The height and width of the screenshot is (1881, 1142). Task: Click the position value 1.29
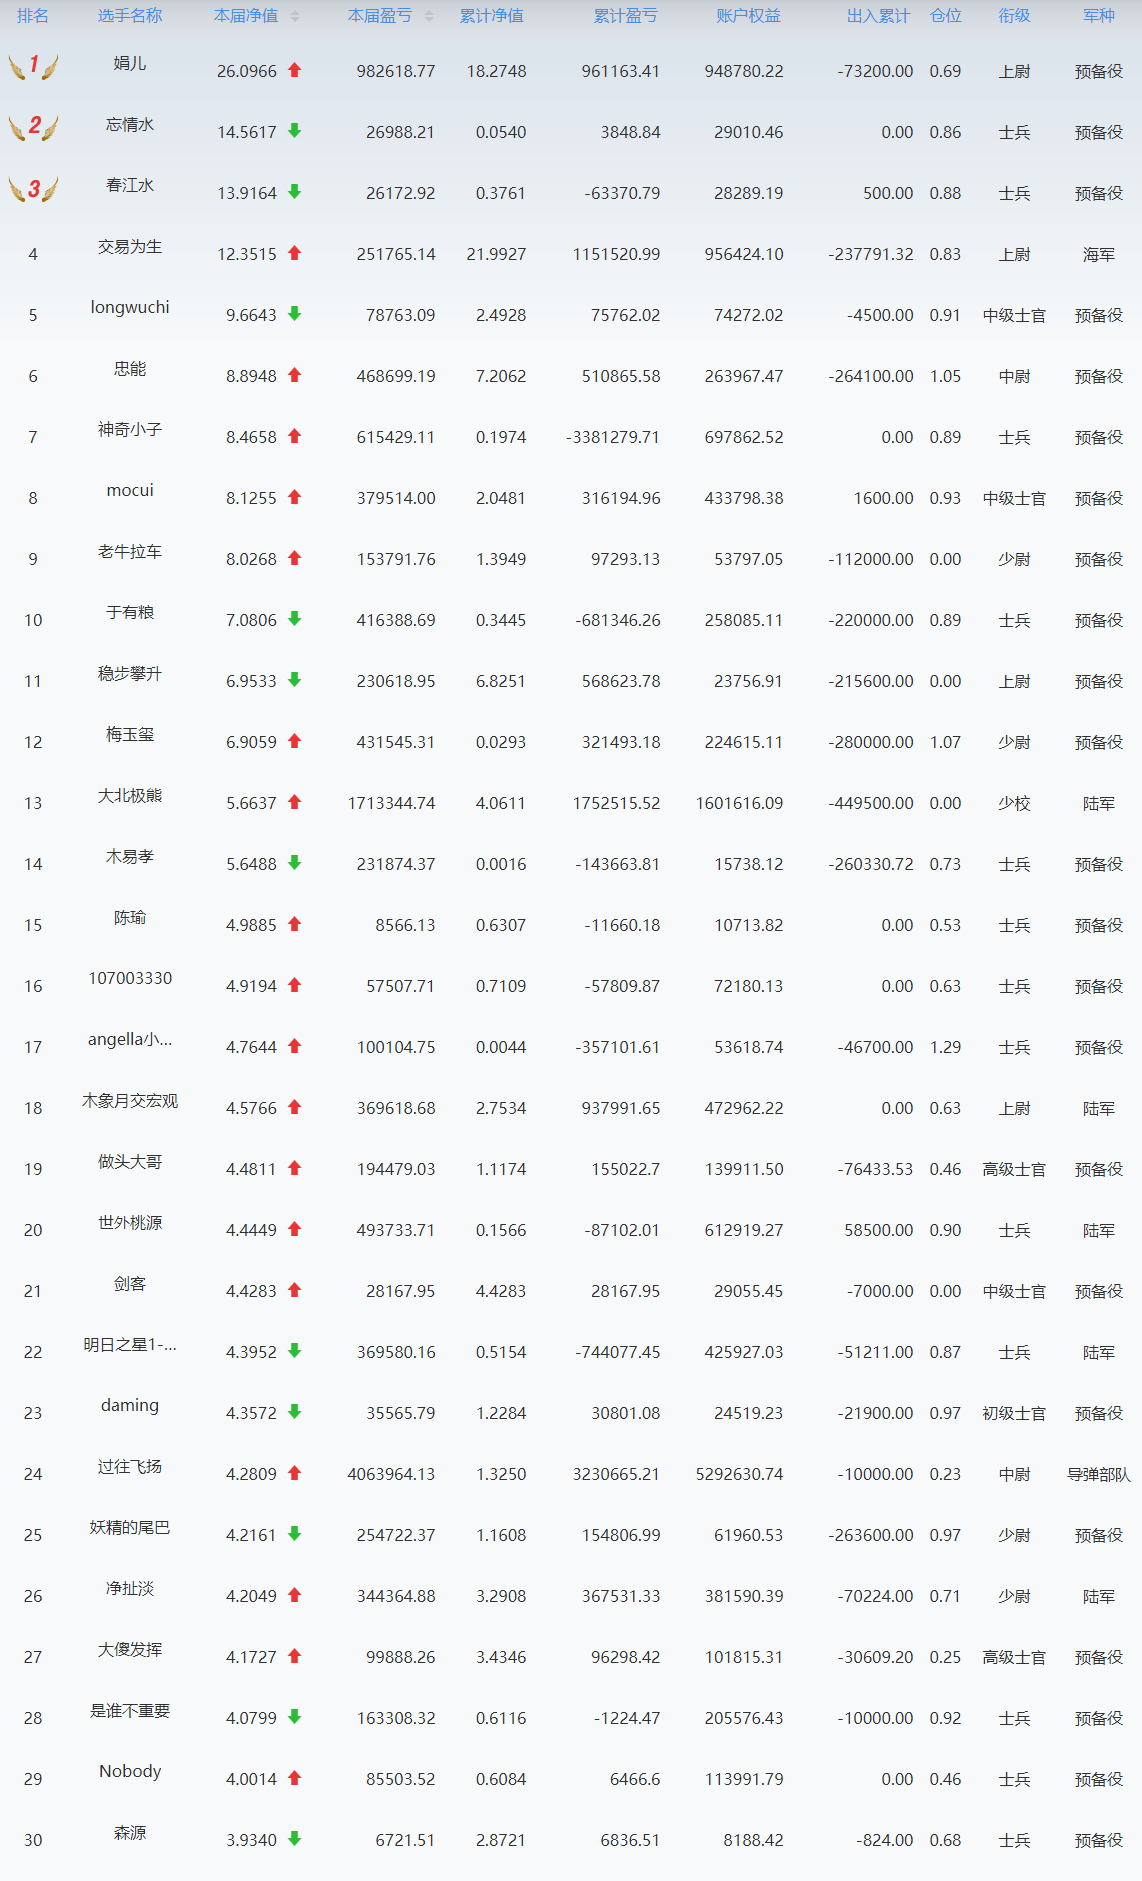[x=946, y=1047]
